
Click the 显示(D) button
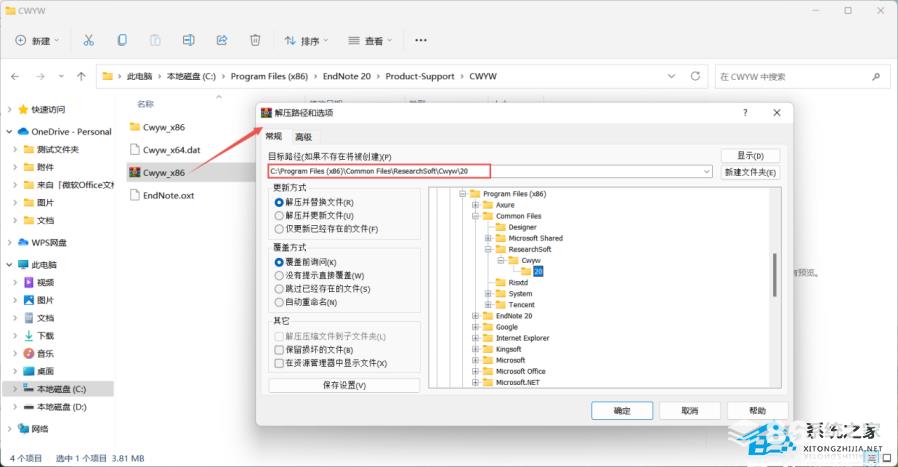(750, 156)
